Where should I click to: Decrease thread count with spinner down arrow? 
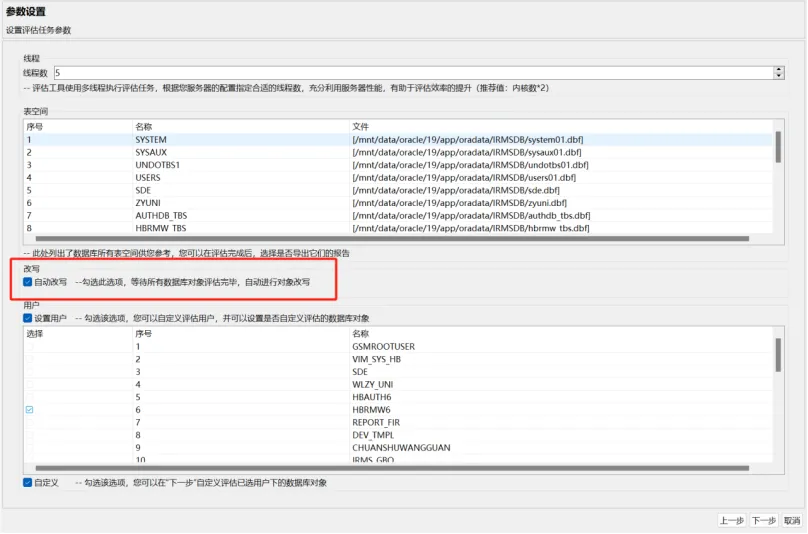(x=779, y=76)
